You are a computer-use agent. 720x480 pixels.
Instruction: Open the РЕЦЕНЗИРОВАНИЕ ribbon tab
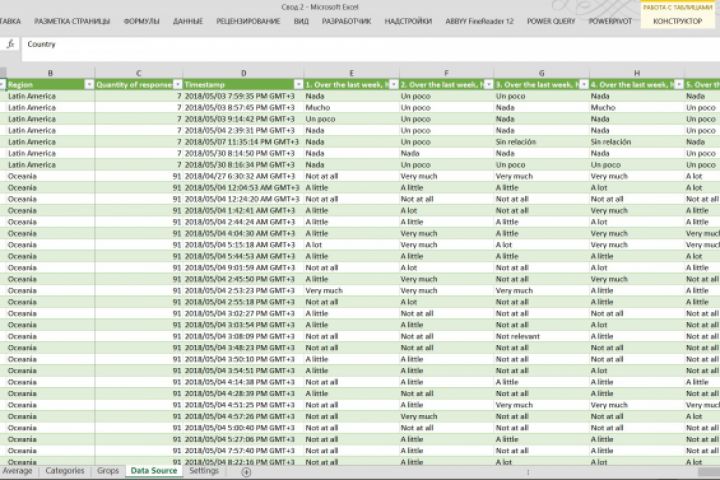pyautogui.click(x=248, y=21)
